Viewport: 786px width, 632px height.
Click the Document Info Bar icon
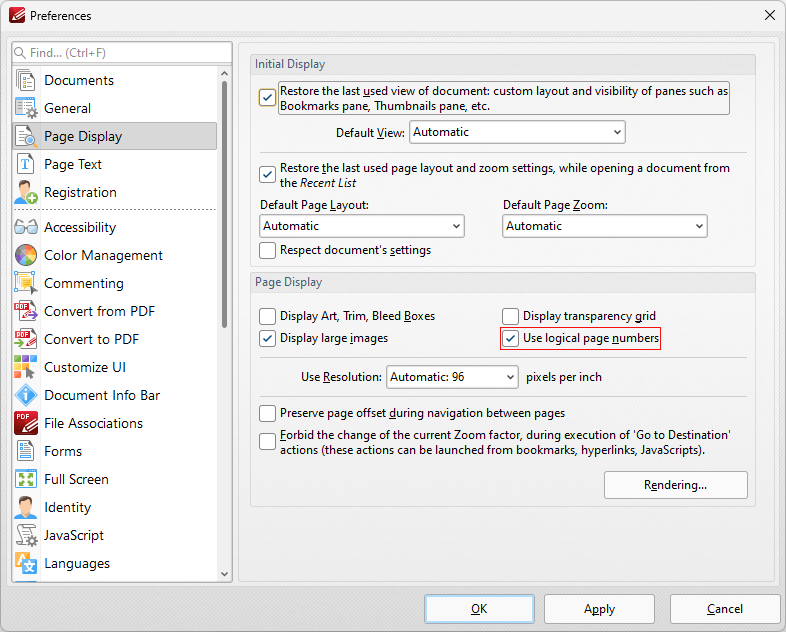pos(26,395)
